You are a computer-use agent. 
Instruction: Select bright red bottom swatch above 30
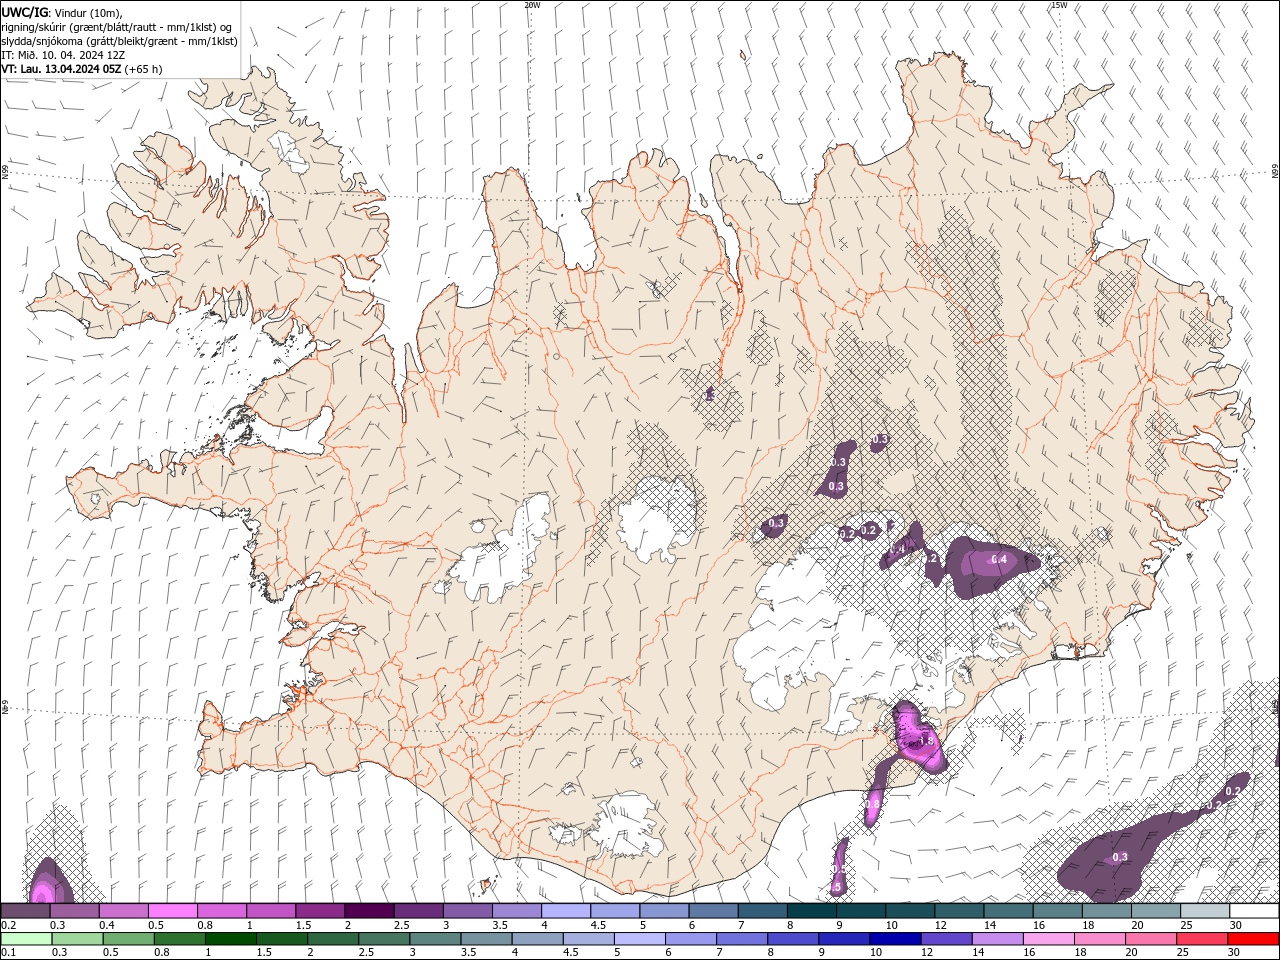pyautogui.click(x=1253, y=938)
